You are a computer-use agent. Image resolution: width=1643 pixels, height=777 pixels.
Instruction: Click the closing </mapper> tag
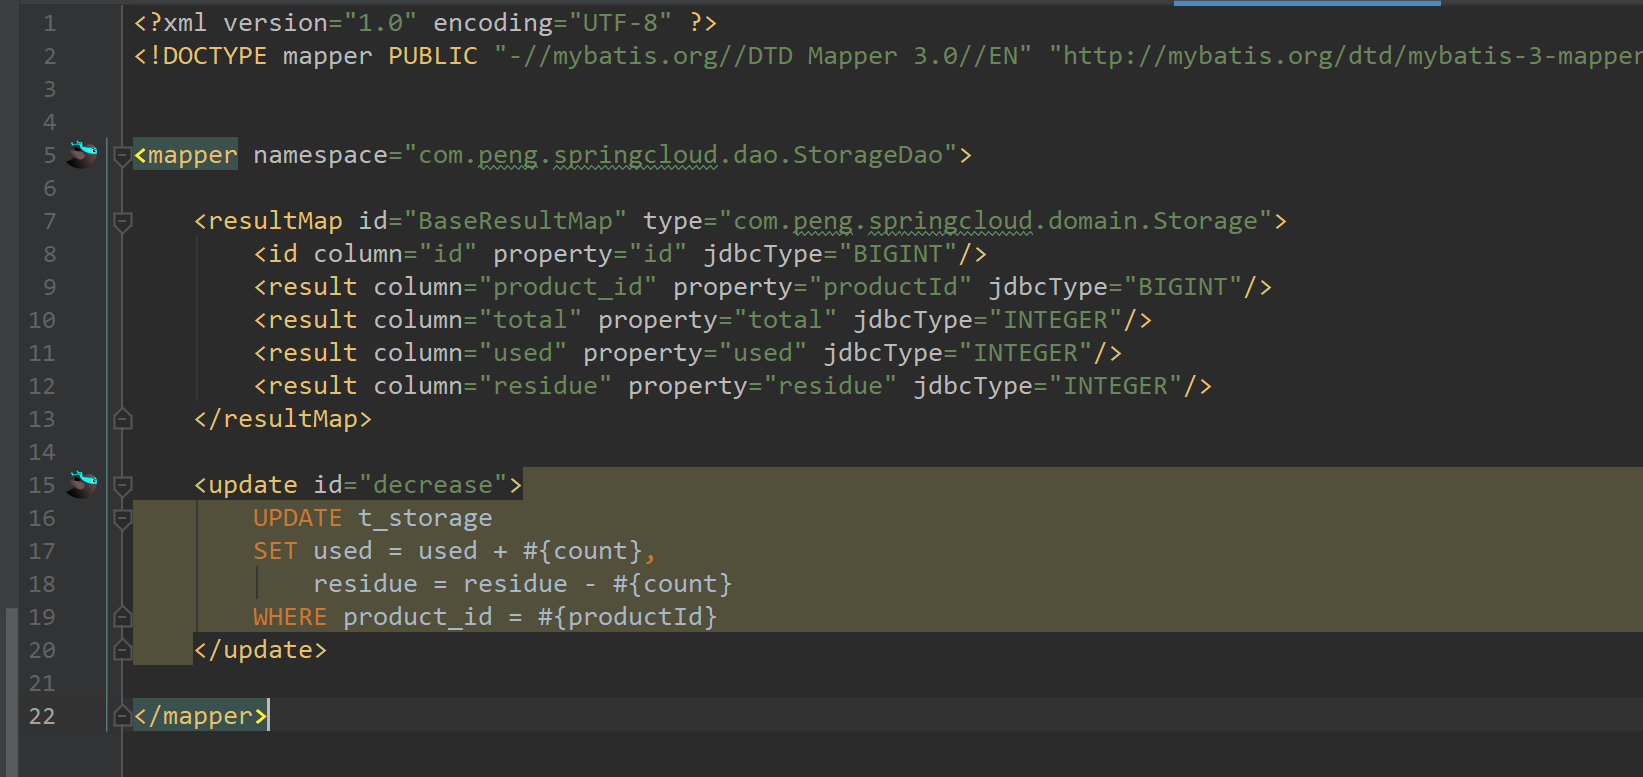pos(200,716)
